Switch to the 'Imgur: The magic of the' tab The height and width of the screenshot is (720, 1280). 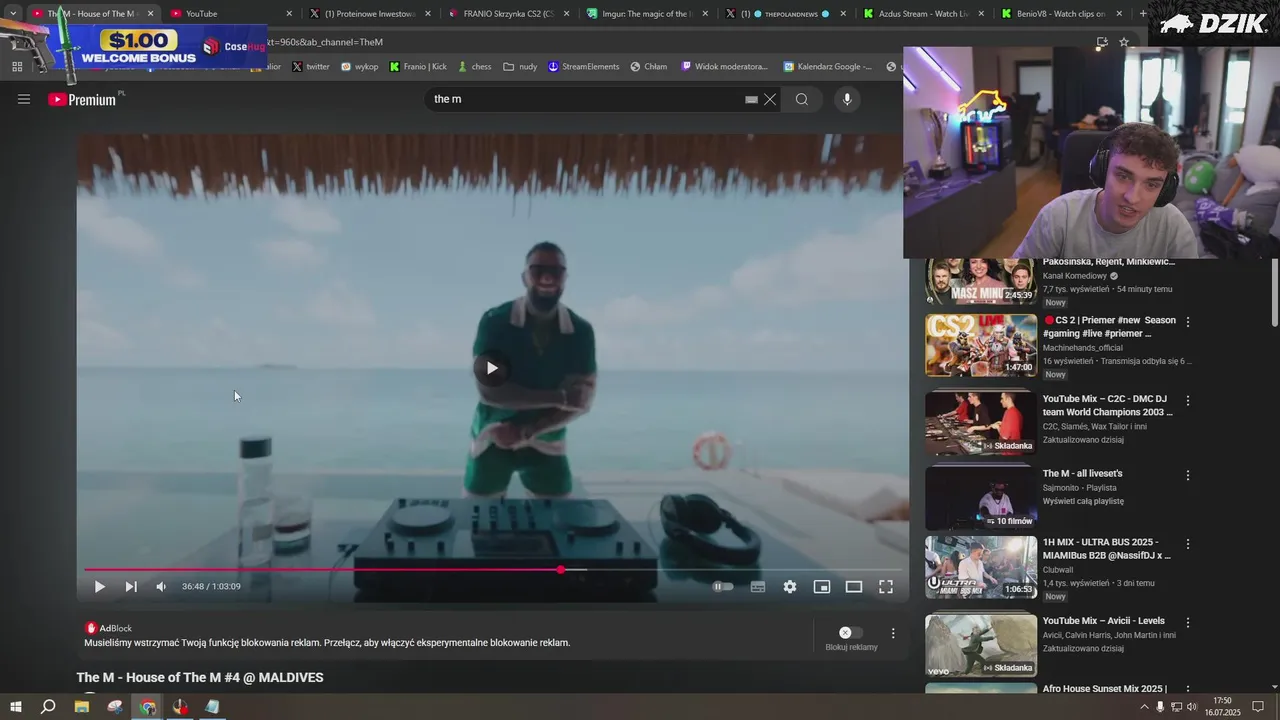(647, 14)
